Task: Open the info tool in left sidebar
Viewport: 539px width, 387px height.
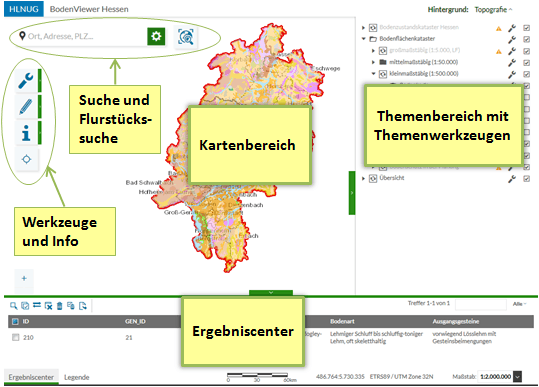Action: pos(26,132)
